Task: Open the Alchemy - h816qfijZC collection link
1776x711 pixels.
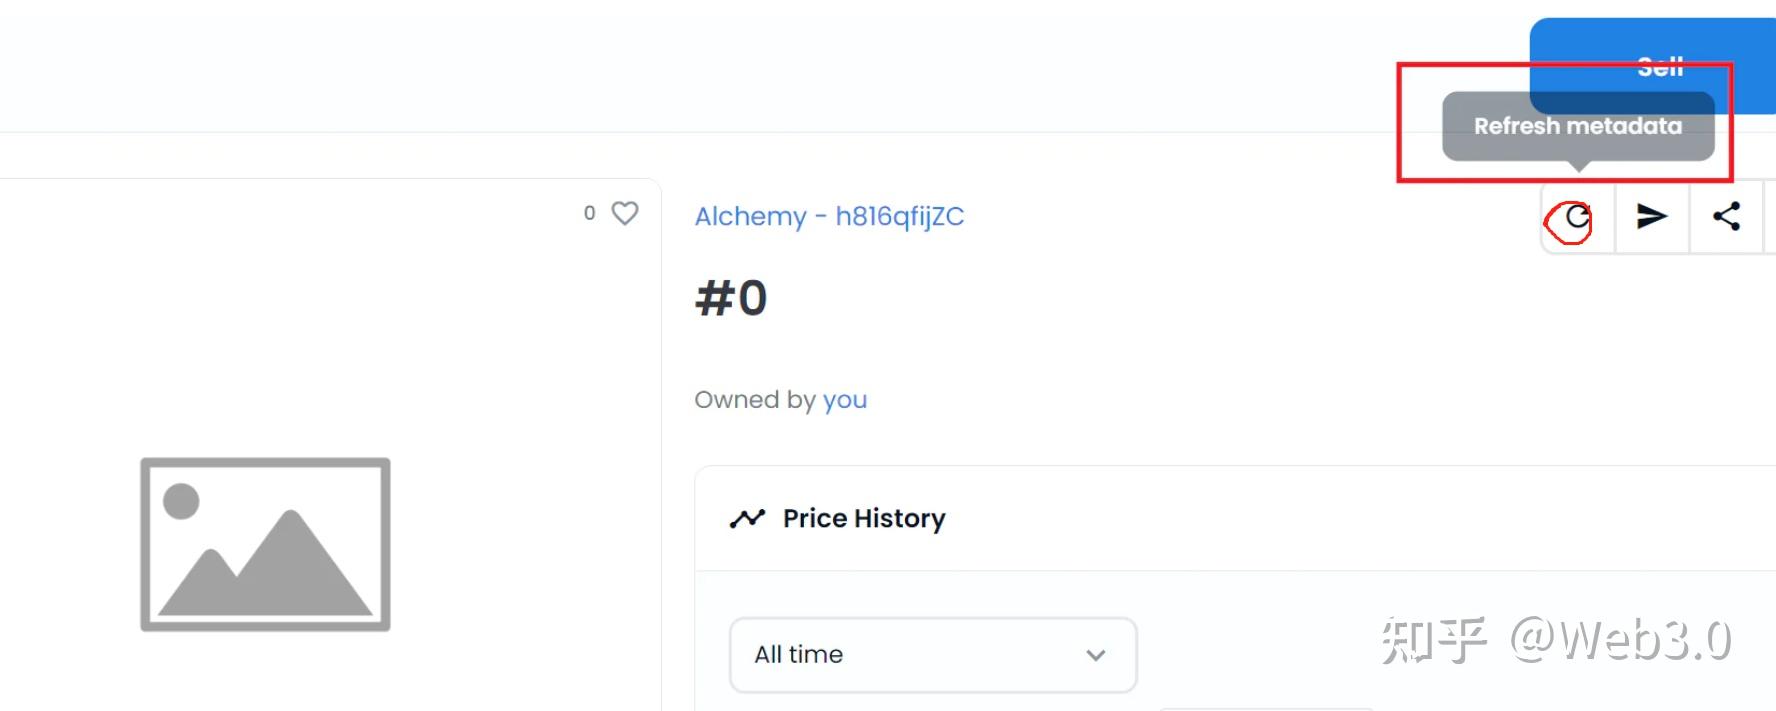Action: point(829,216)
